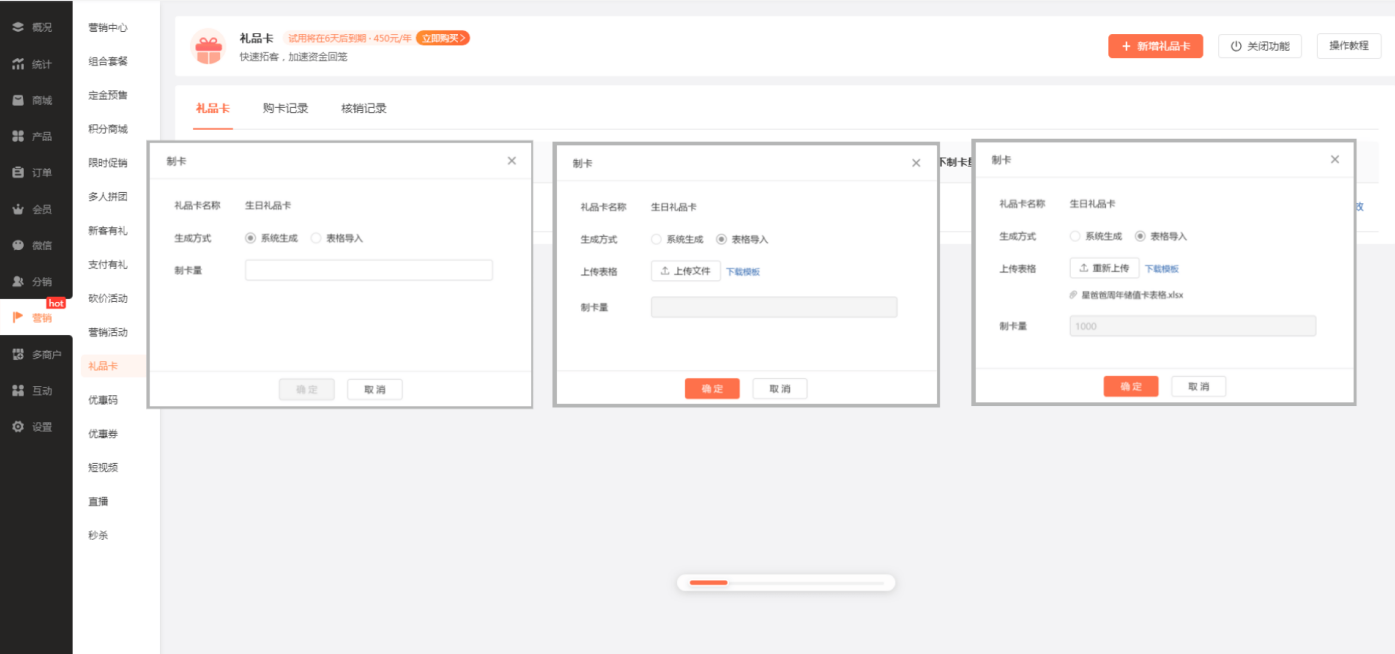
Task: Click the orange progress bar at bottom
Action: coord(708,582)
